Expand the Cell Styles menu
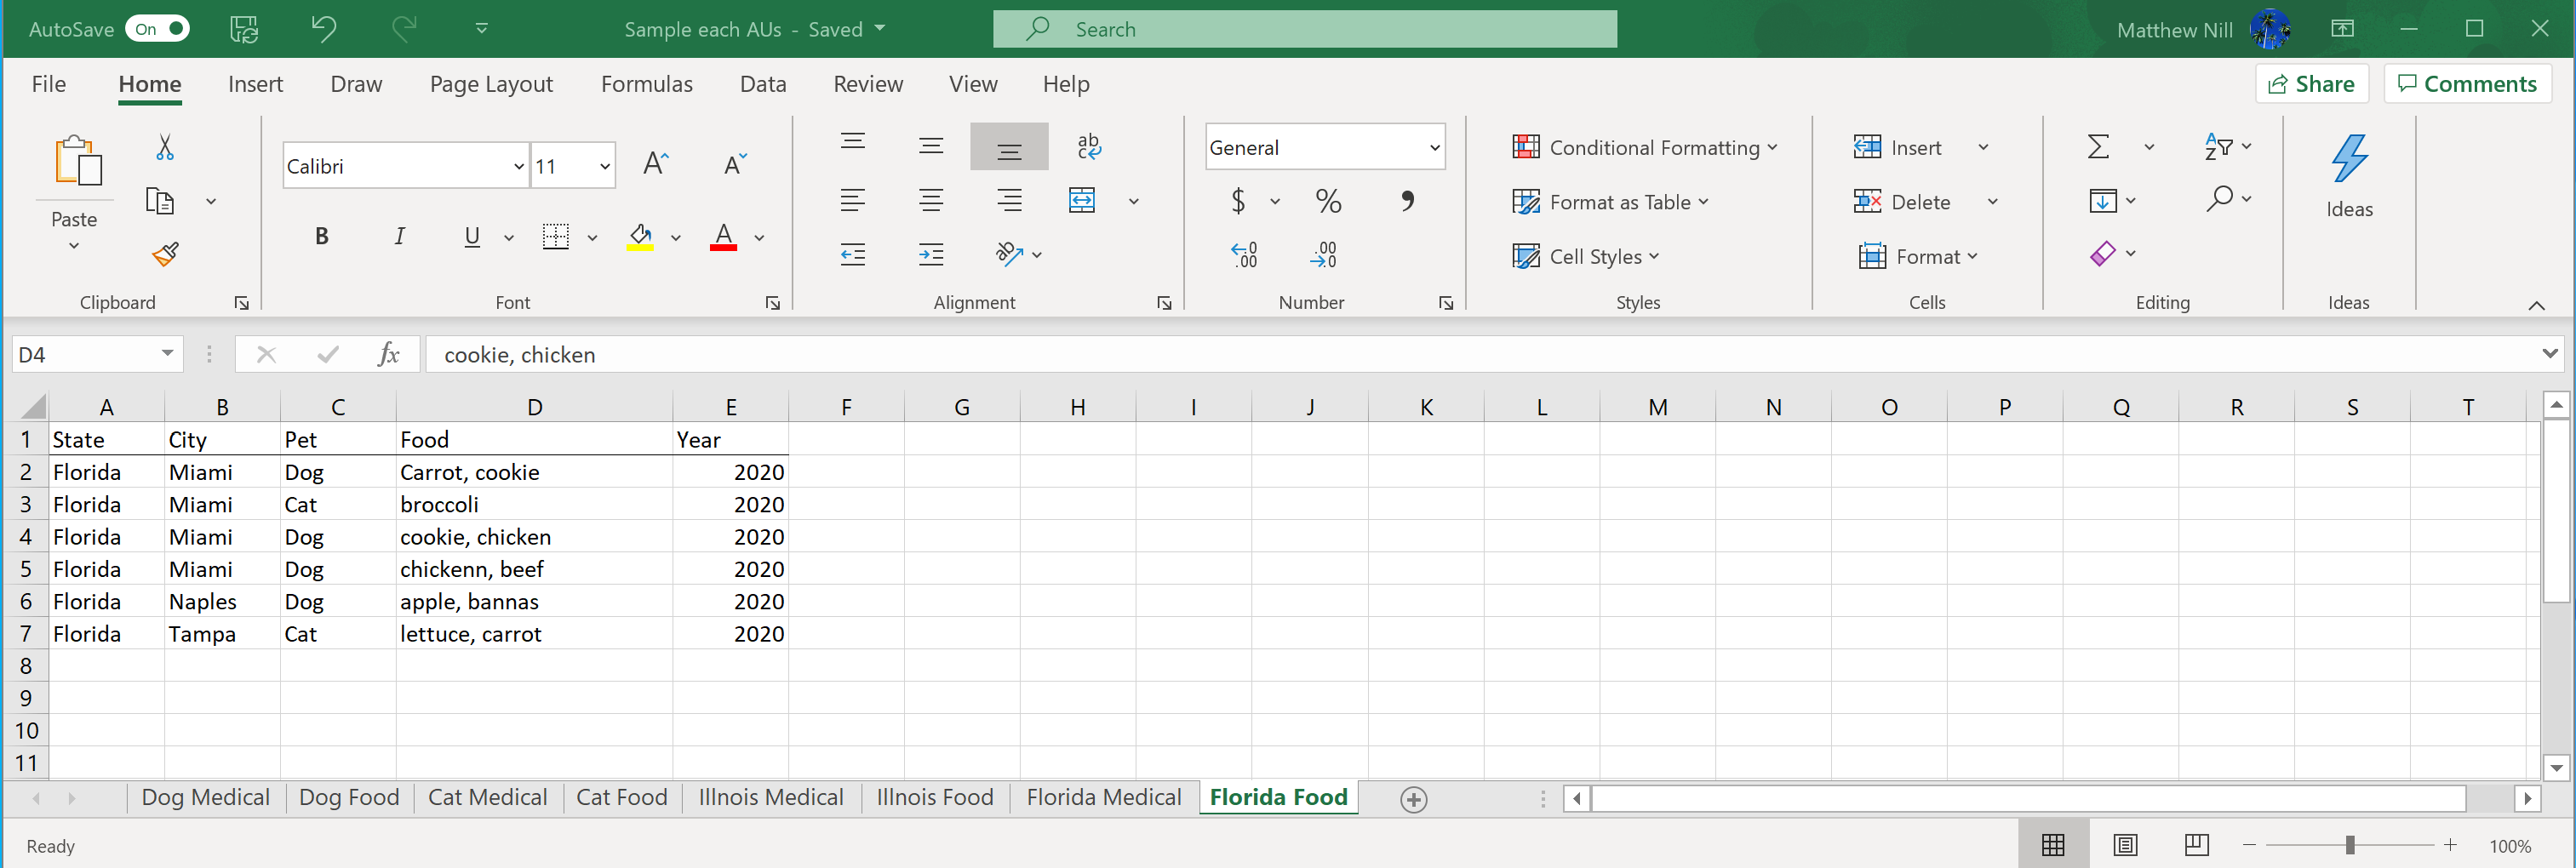 1586,256
